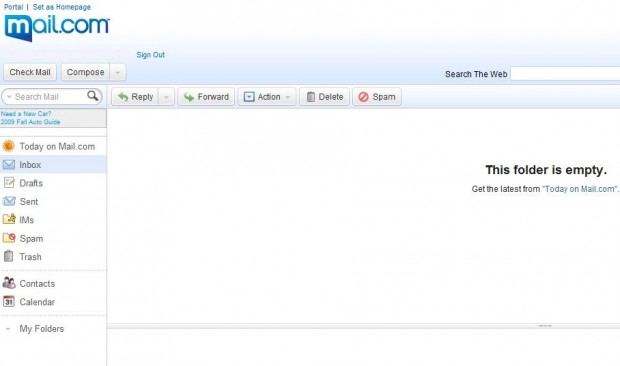The width and height of the screenshot is (620, 366).
Task: Click the green Forward arrow icon
Action: click(189, 97)
